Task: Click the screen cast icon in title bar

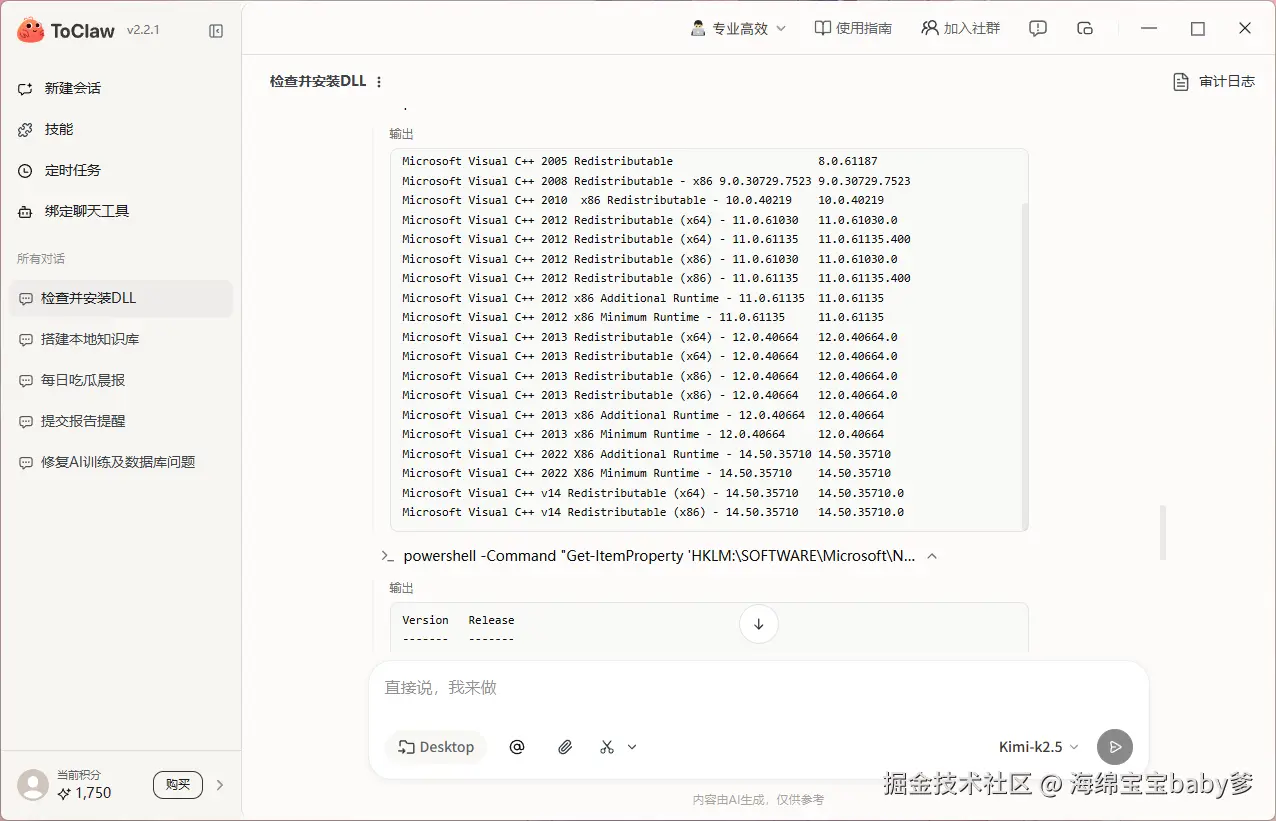Action: (x=1085, y=29)
